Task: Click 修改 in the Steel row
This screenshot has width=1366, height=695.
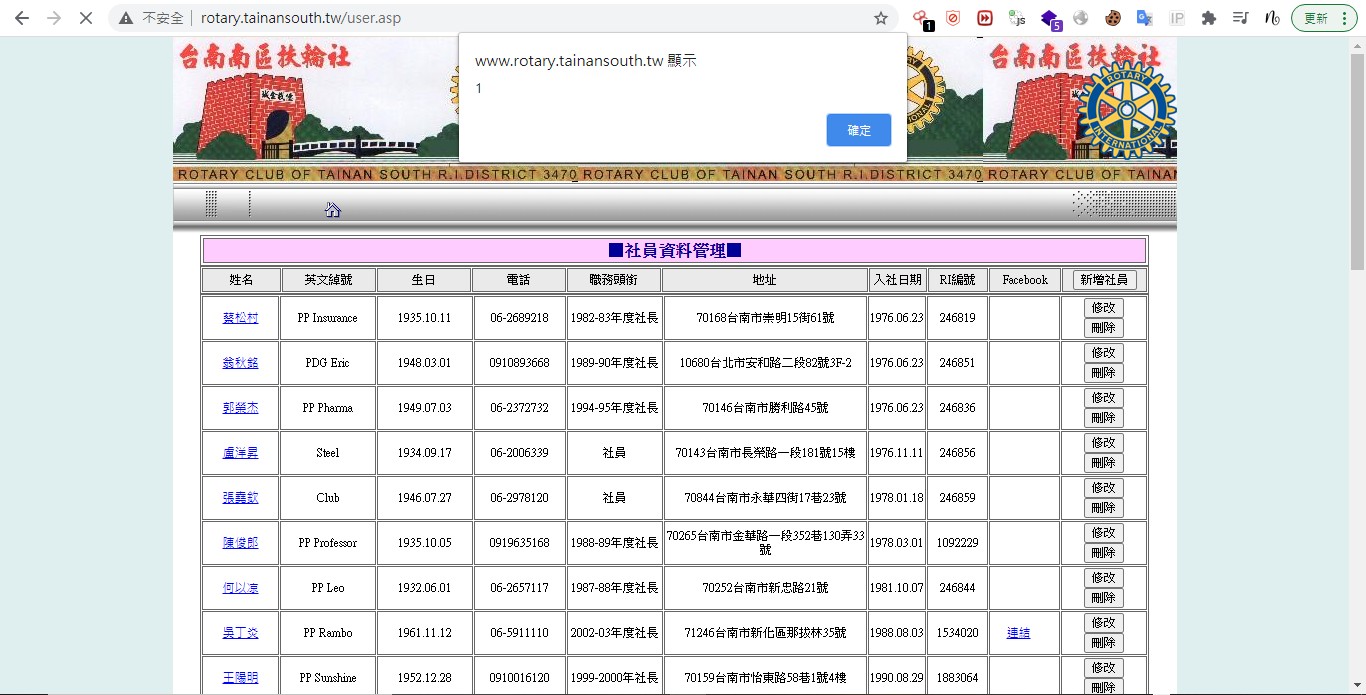Action: 1104,443
